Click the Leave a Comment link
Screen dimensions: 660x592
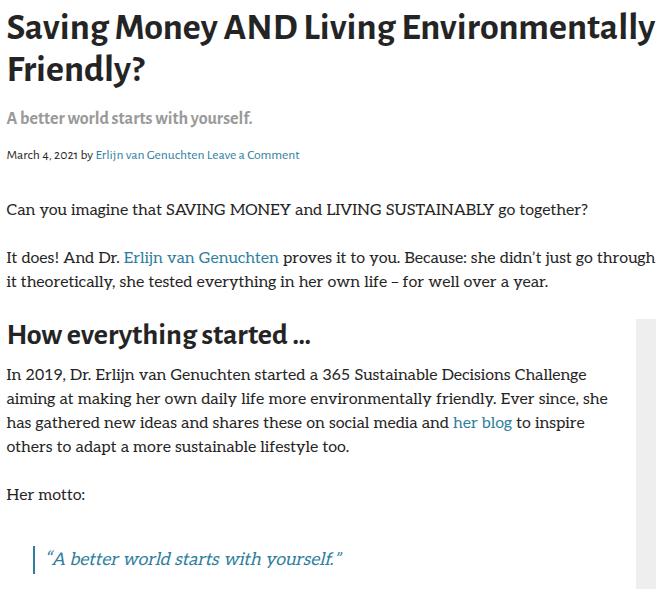[253, 155]
